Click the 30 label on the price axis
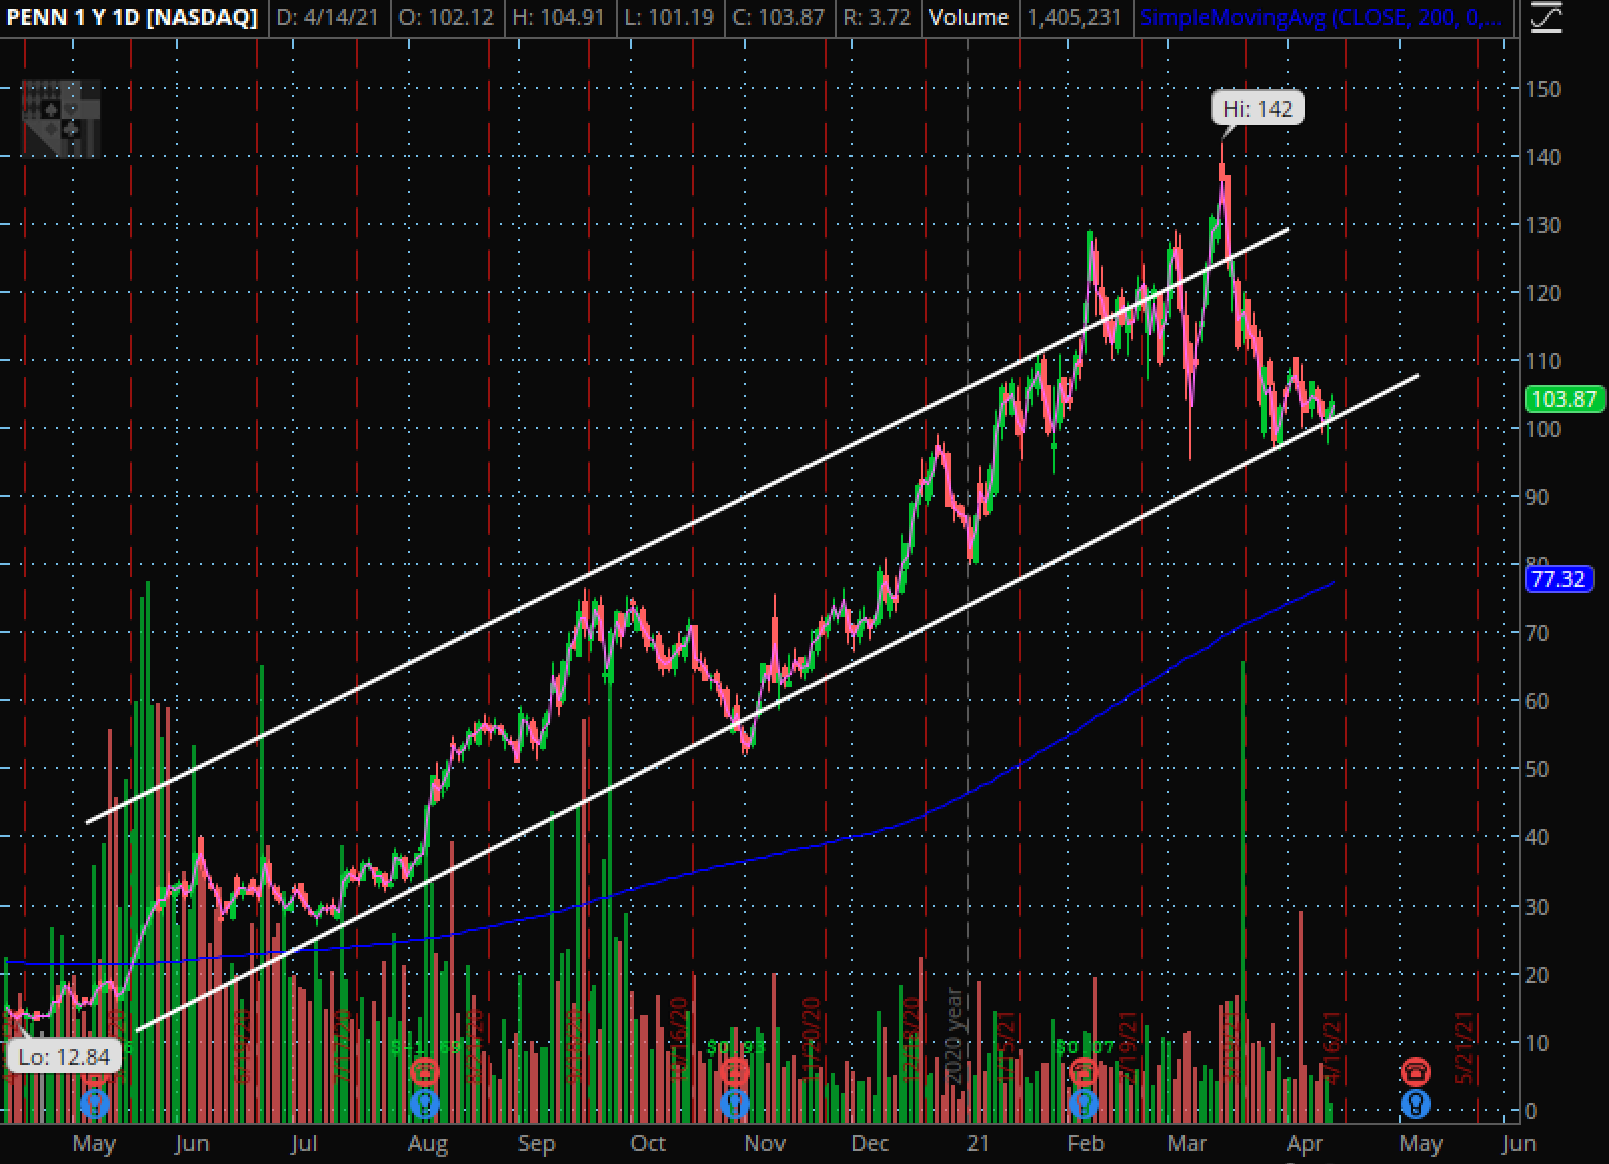 [1537, 907]
